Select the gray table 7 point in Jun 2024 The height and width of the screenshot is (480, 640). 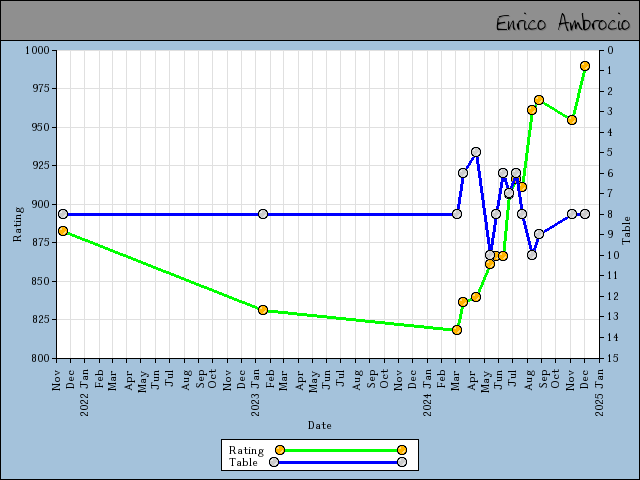click(x=509, y=193)
